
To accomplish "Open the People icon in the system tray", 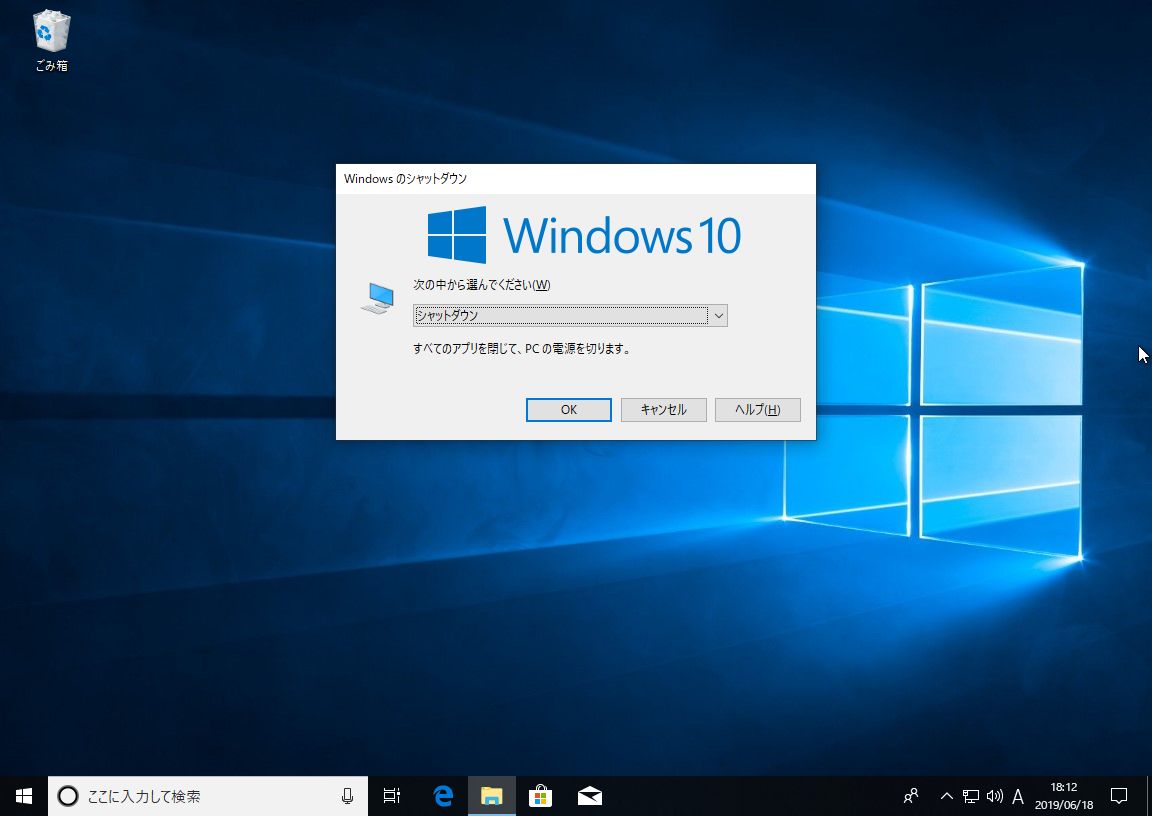I will click(911, 796).
